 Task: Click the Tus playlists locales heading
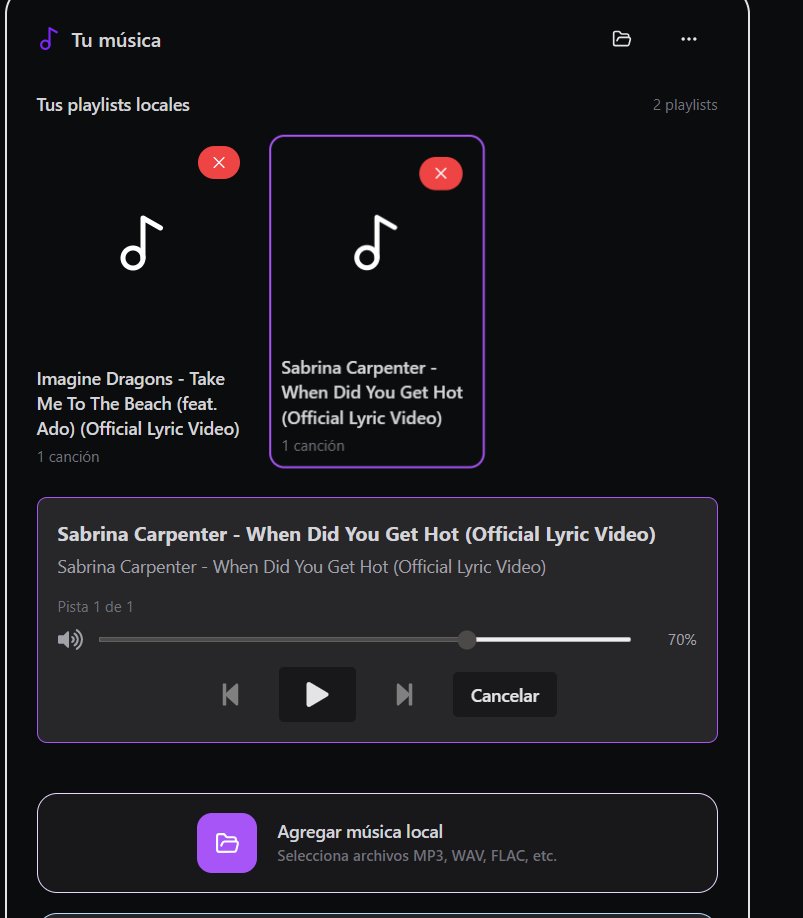113,105
